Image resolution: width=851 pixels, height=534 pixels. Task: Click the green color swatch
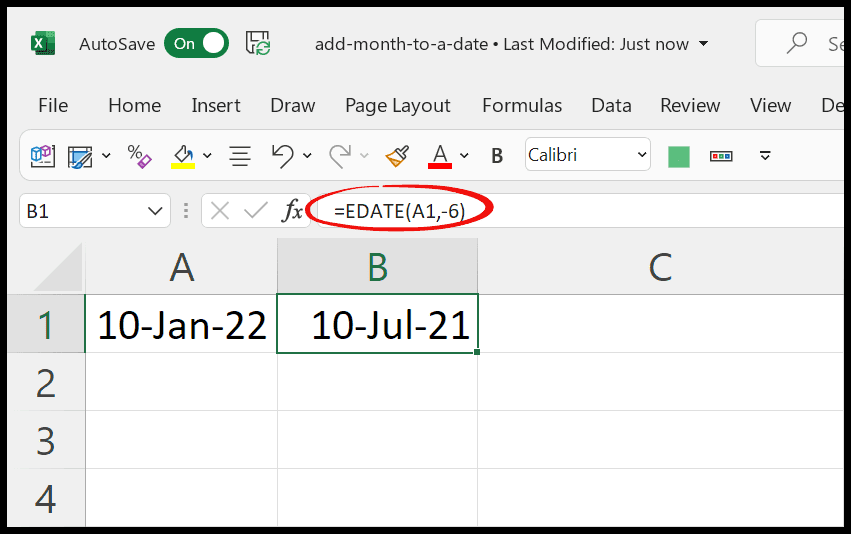(x=678, y=156)
